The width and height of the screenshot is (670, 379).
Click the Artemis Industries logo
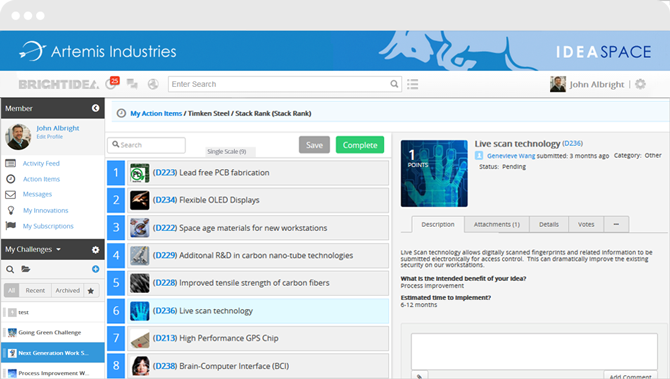98,51
